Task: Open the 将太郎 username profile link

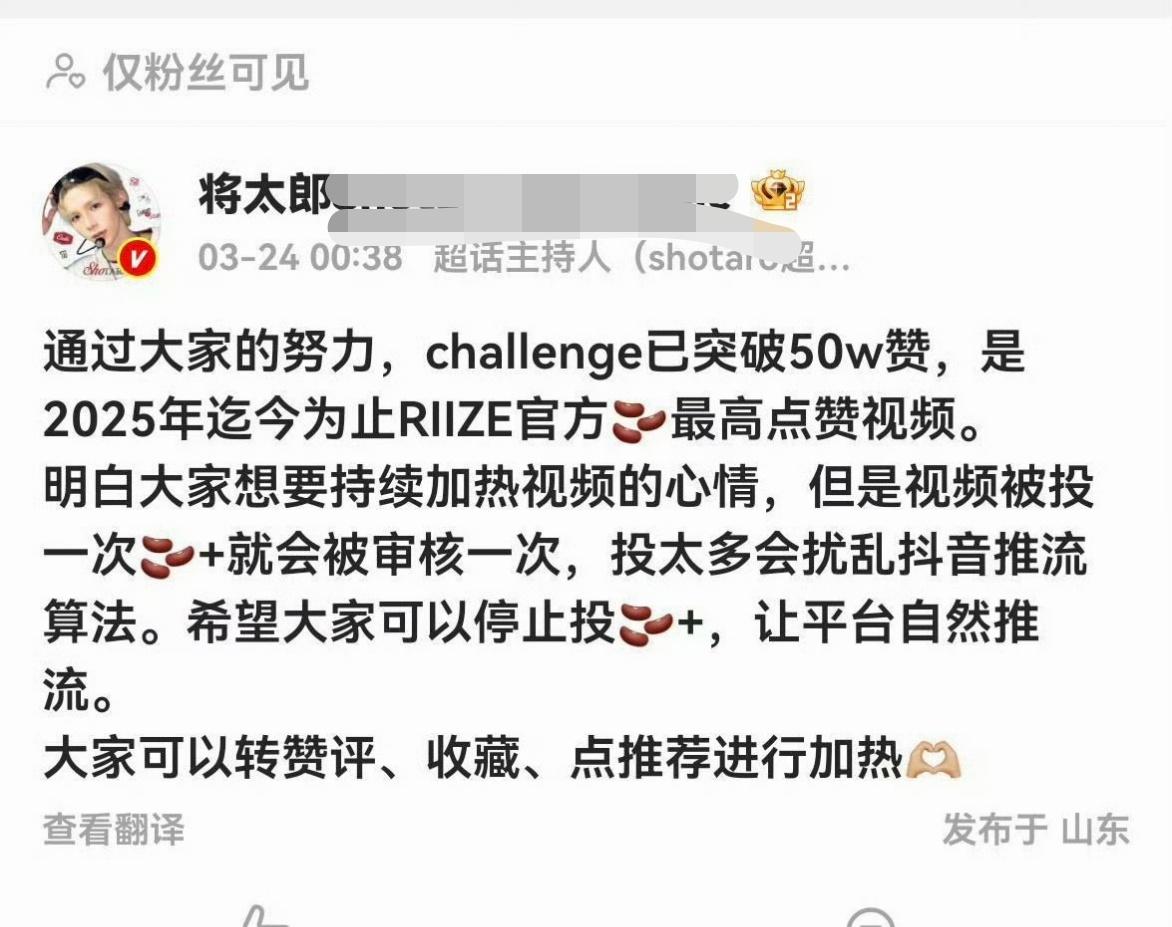Action: click(x=265, y=194)
